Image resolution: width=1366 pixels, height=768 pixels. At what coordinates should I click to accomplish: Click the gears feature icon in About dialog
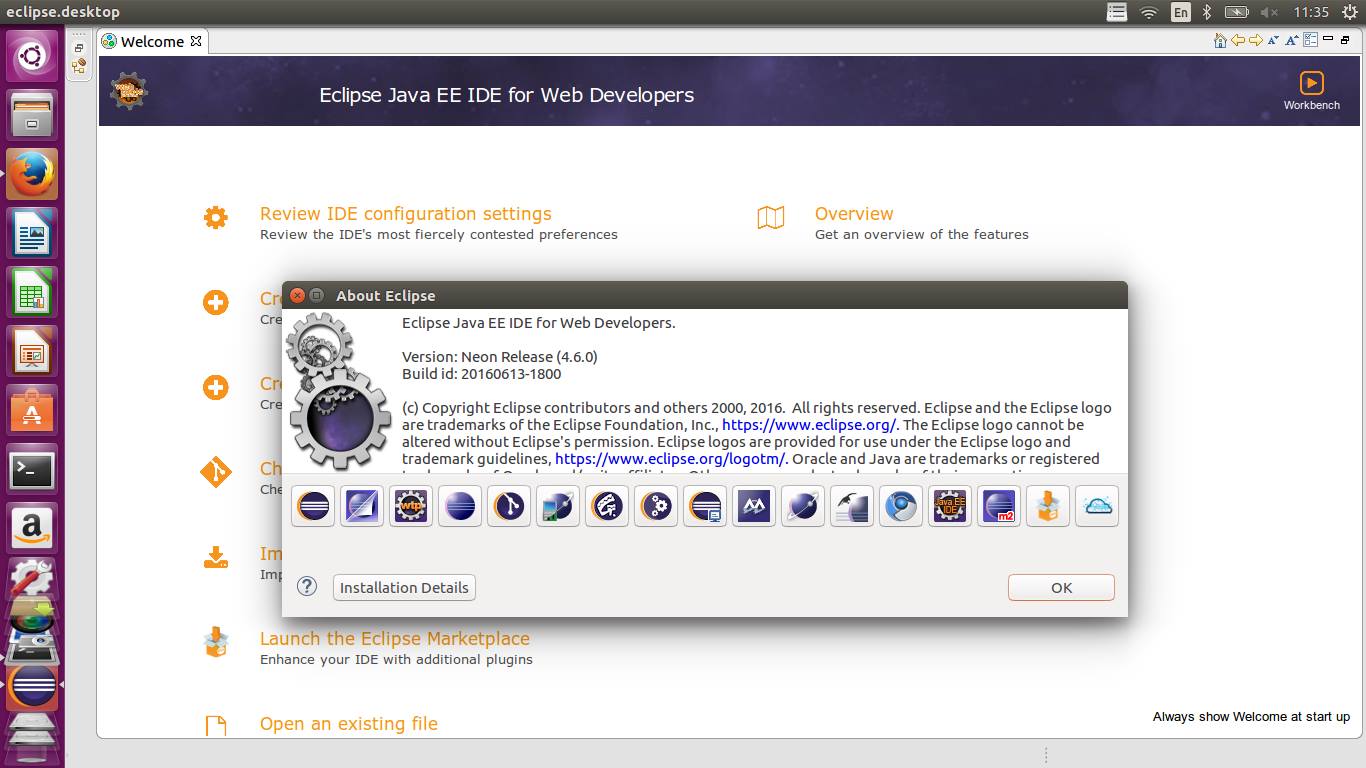coord(656,507)
